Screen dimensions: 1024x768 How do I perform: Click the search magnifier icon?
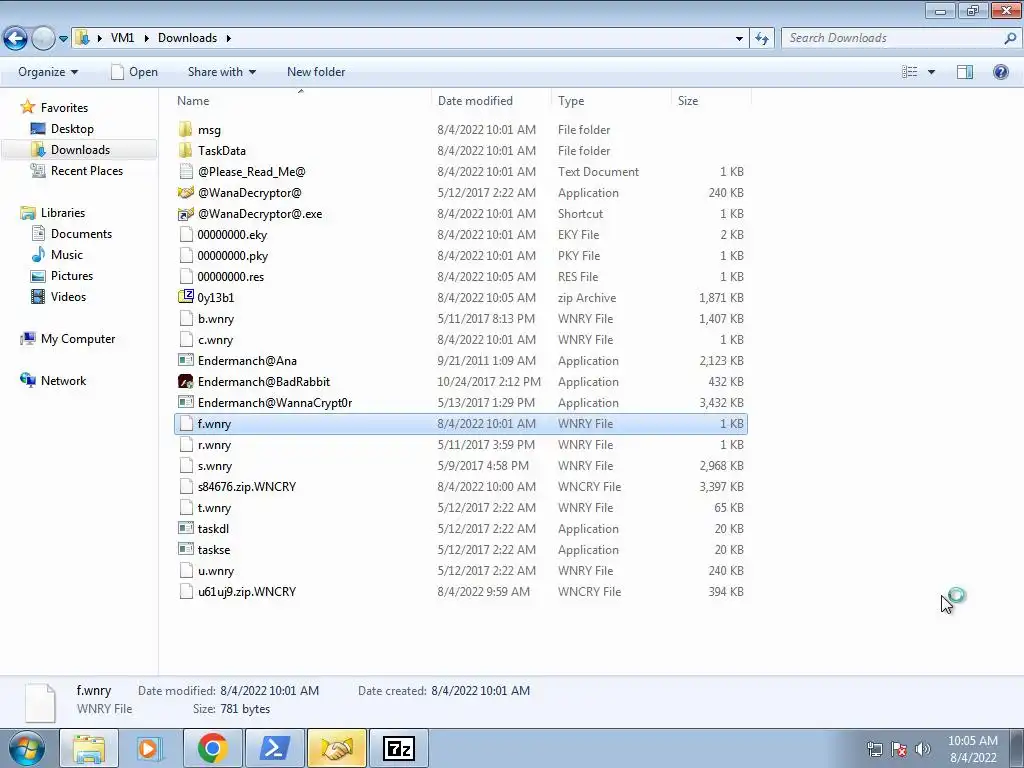tap(1010, 38)
